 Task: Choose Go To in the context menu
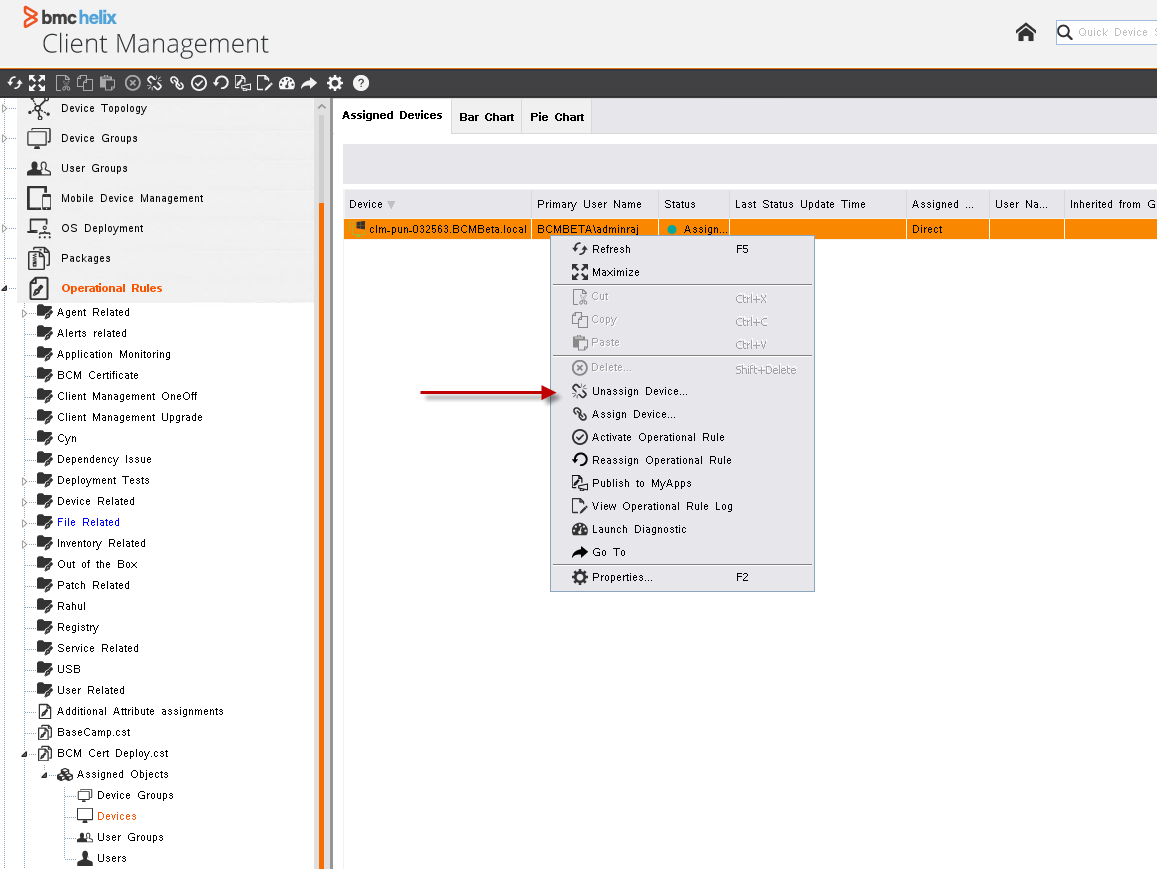point(683,553)
